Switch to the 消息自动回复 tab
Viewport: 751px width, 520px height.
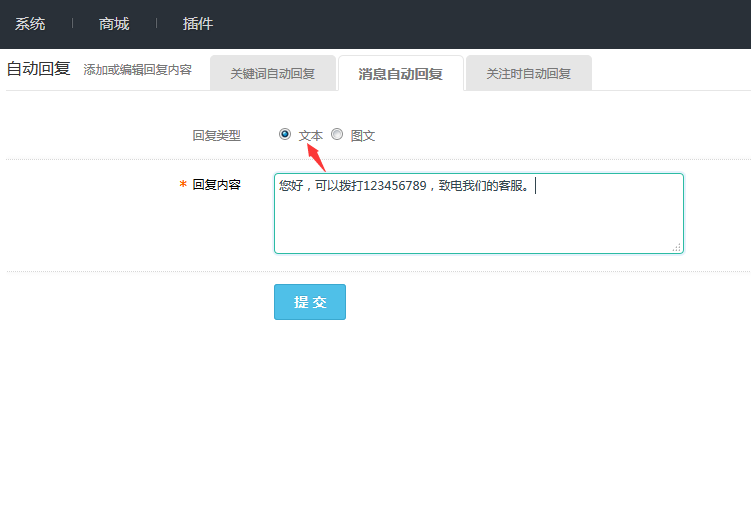401,73
